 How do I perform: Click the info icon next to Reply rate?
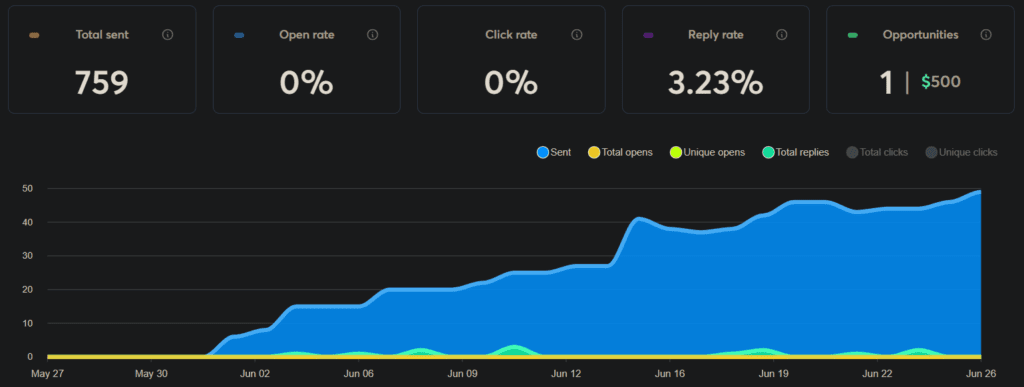point(782,35)
